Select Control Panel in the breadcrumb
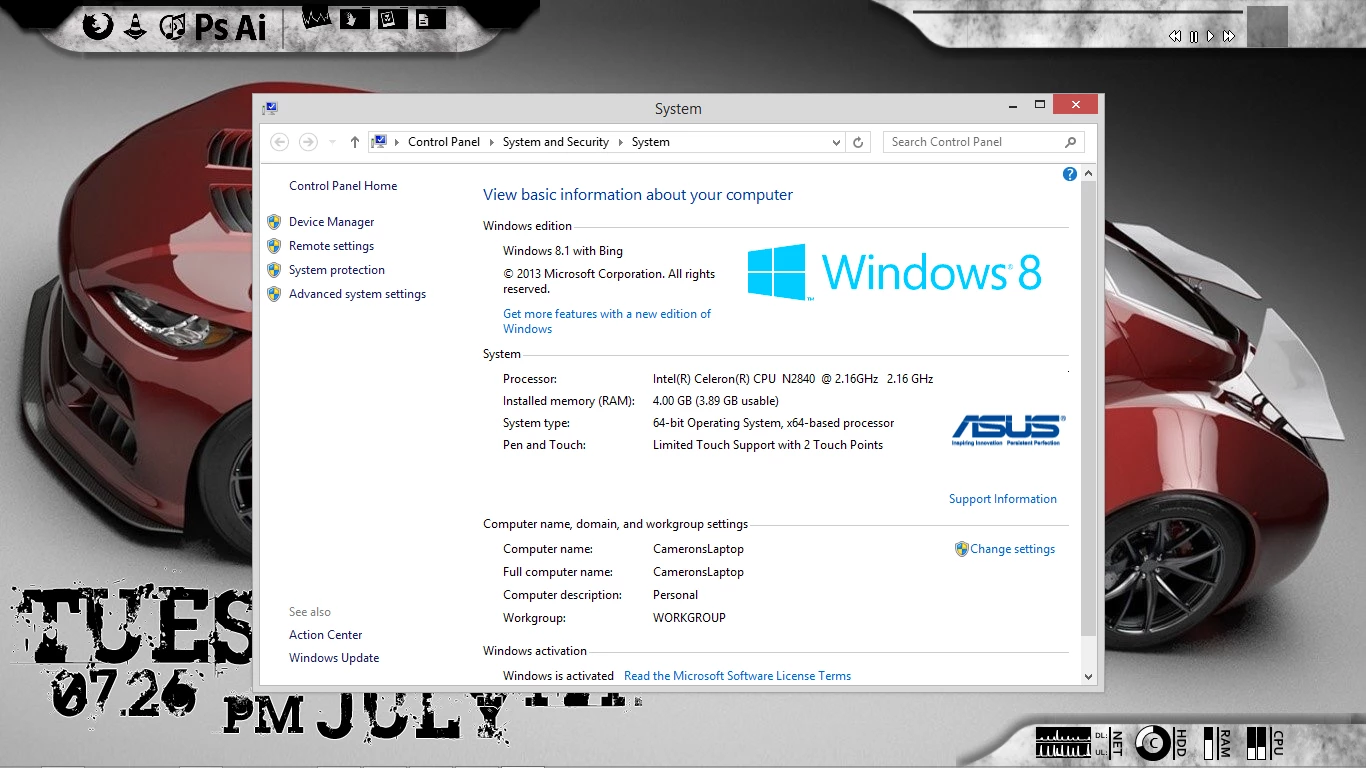Image resolution: width=1366 pixels, height=768 pixels. pyautogui.click(x=444, y=142)
